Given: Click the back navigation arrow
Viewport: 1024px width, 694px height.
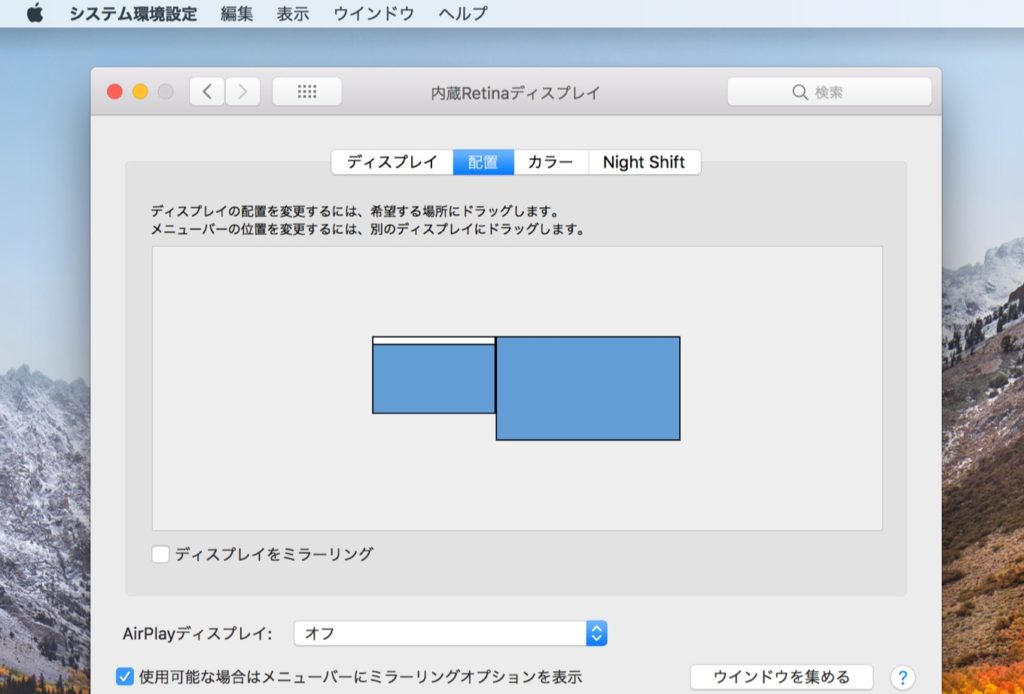Looking at the screenshot, I should pyautogui.click(x=207, y=92).
